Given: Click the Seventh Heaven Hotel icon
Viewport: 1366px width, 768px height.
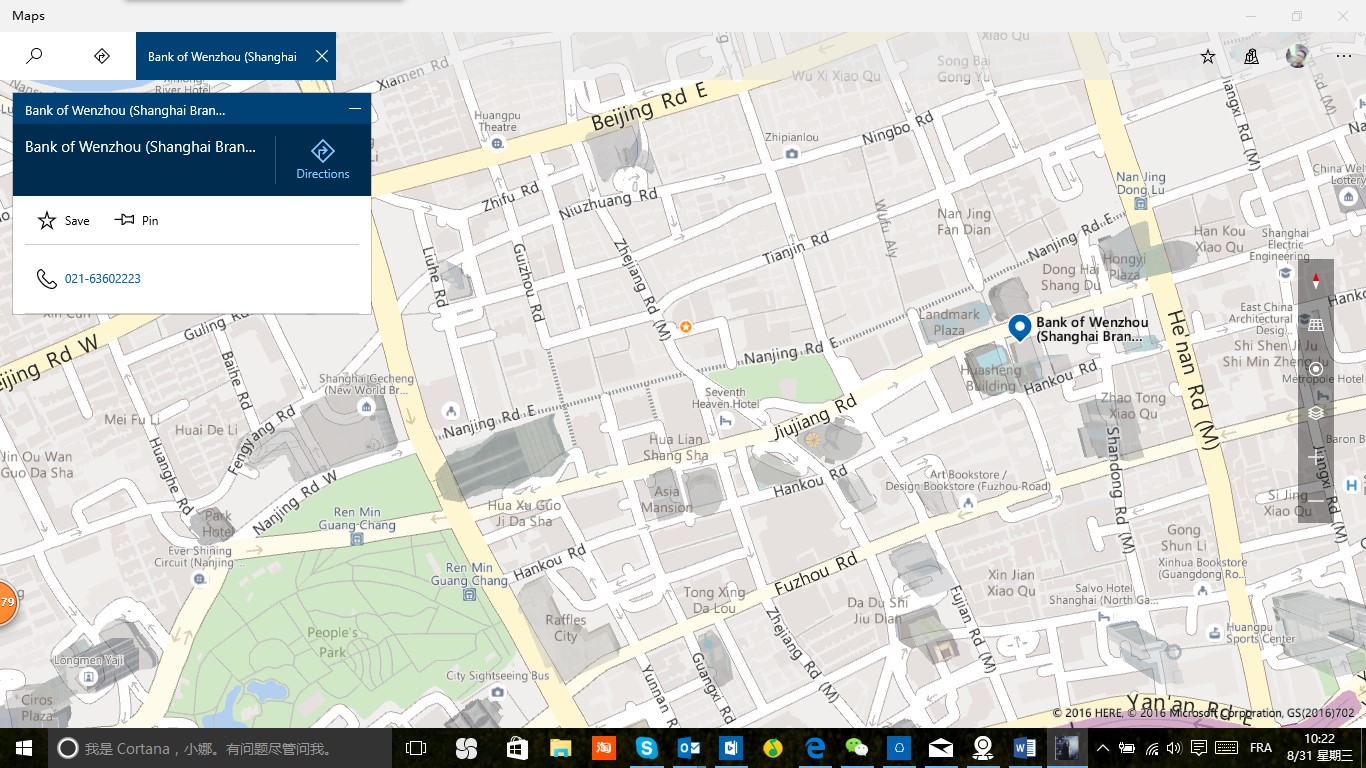Looking at the screenshot, I should [x=727, y=422].
